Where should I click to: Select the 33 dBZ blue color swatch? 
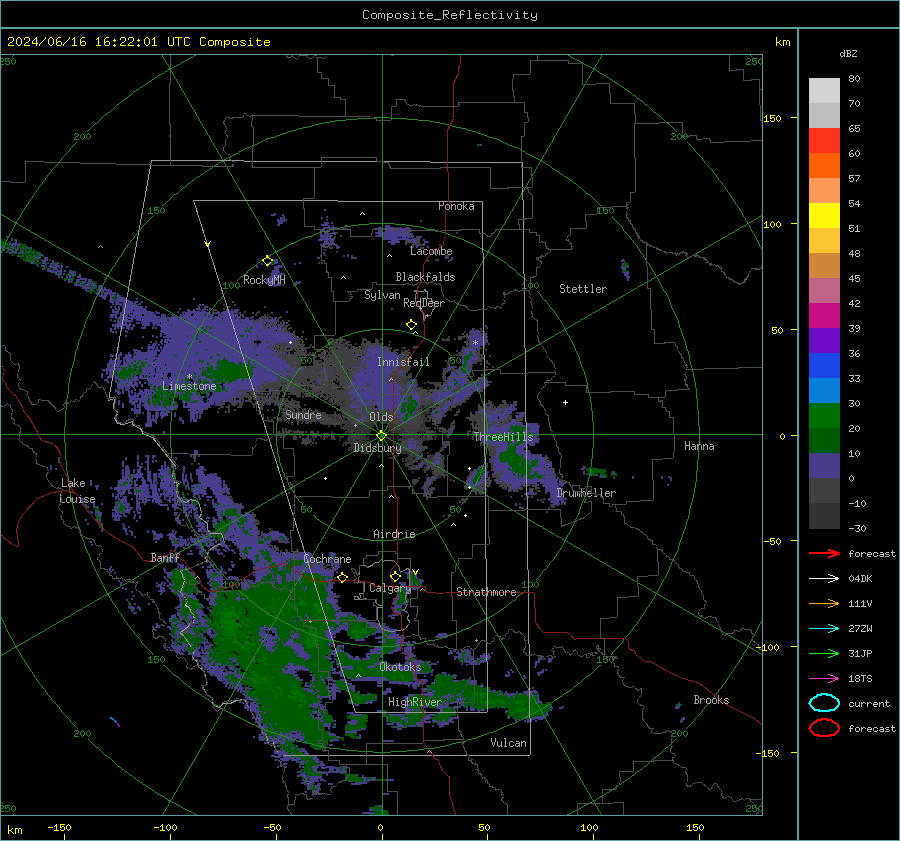(824, 390)
